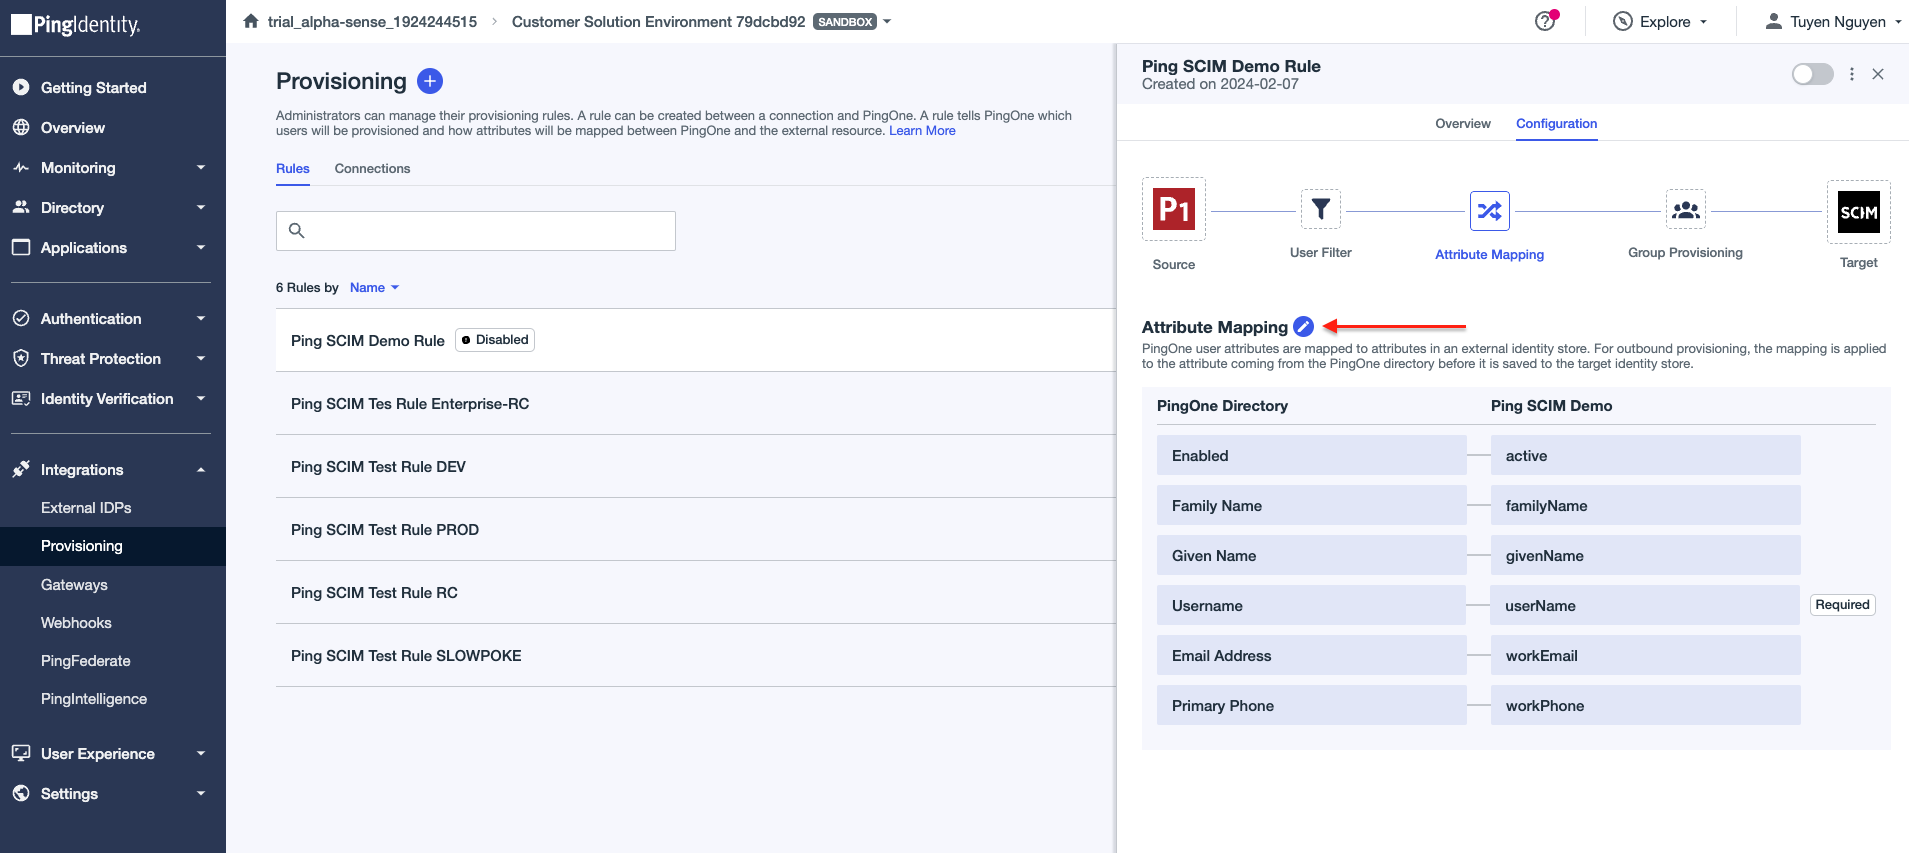Viewport: 1909px width, 853px height.
Task: Click the Identity Verification card icon
Action: 21,398
